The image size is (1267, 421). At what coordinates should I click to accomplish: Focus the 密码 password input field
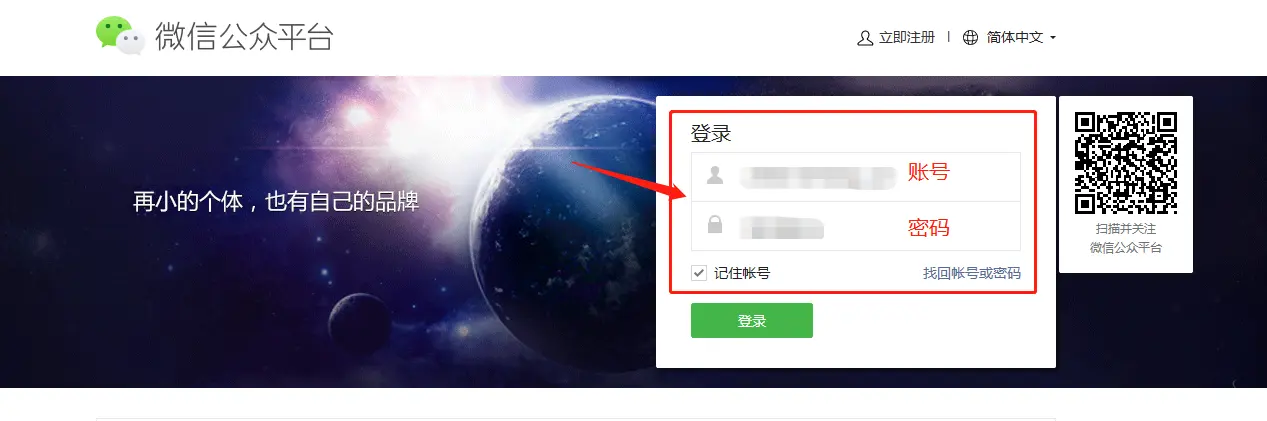(x=856, y=226)
